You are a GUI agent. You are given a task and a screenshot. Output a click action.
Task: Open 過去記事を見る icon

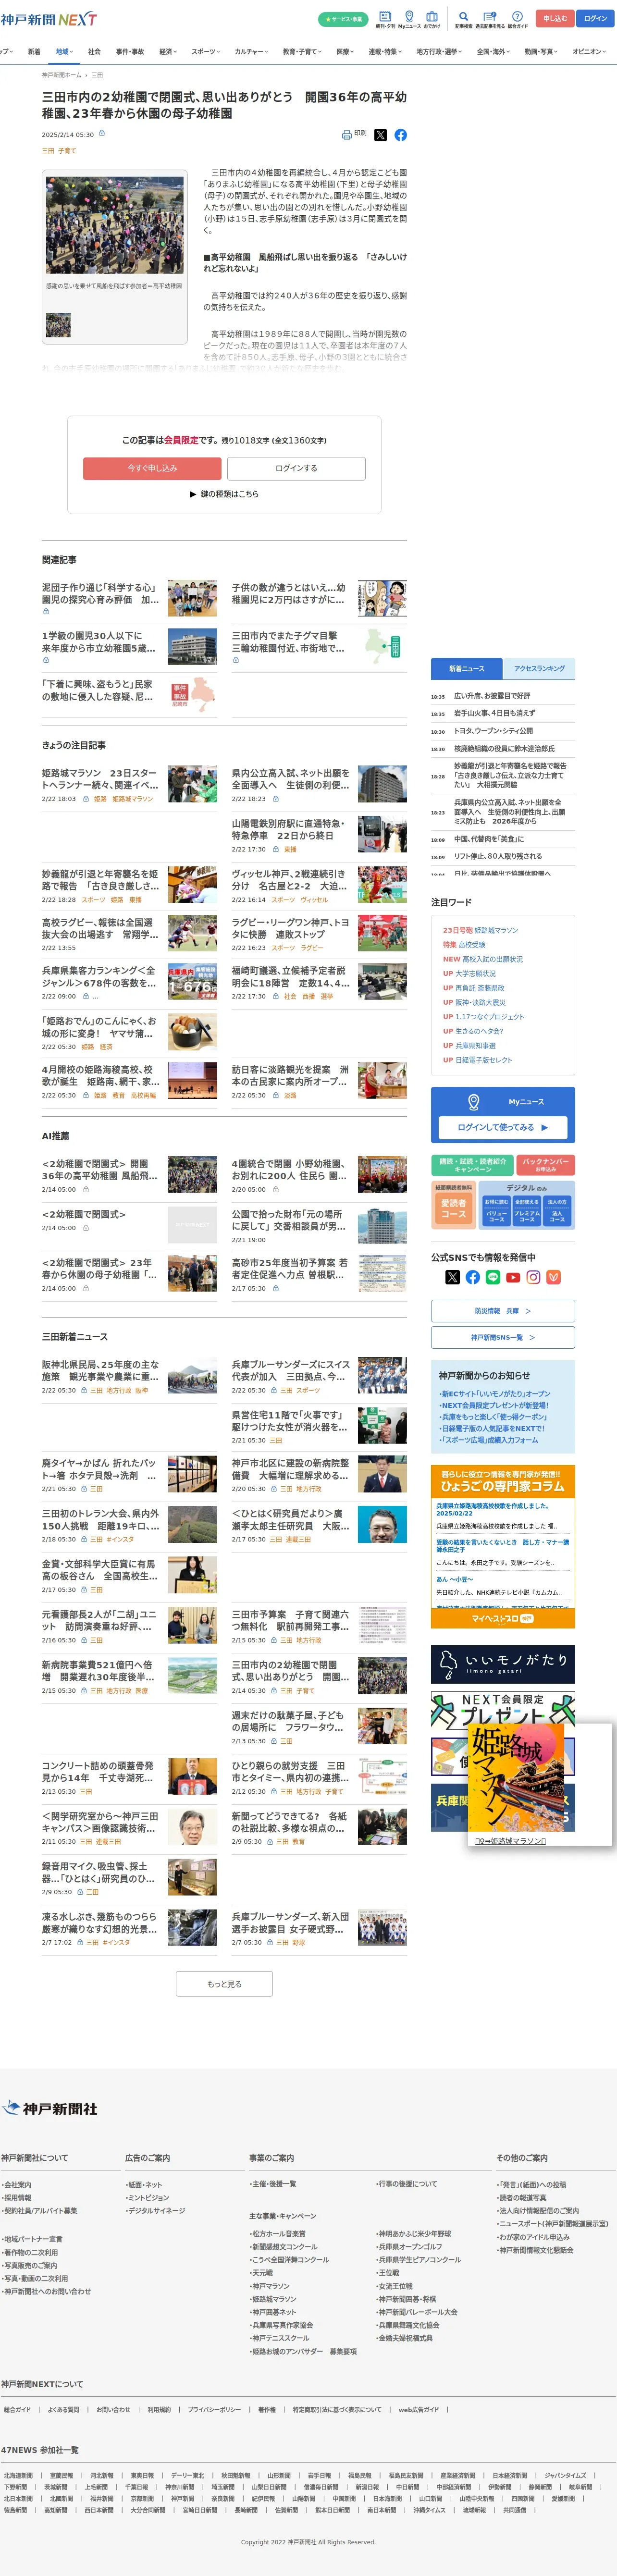click(x=489, y=19)
